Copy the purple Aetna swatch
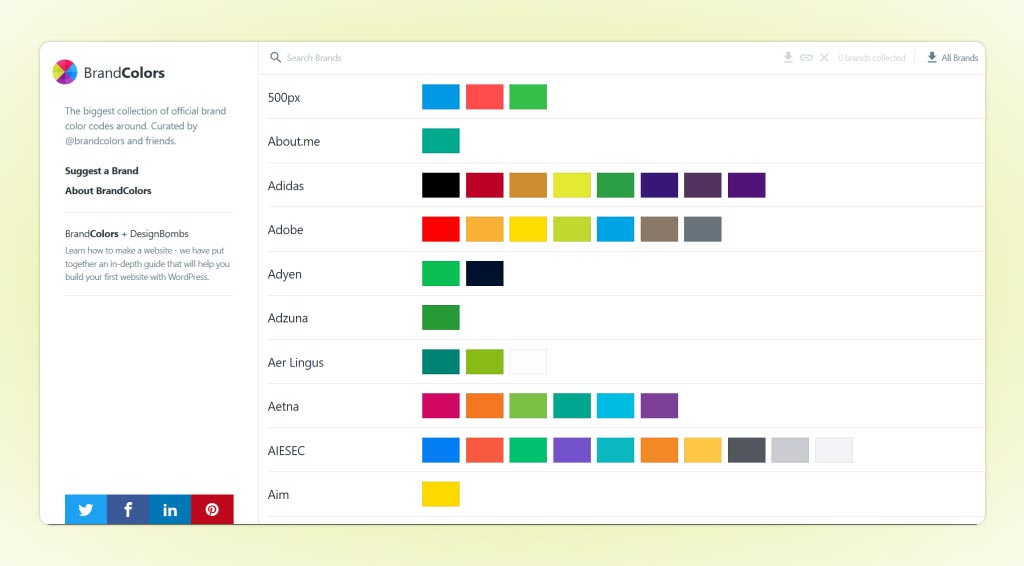1024x566 pixels. tap(659, 405)
